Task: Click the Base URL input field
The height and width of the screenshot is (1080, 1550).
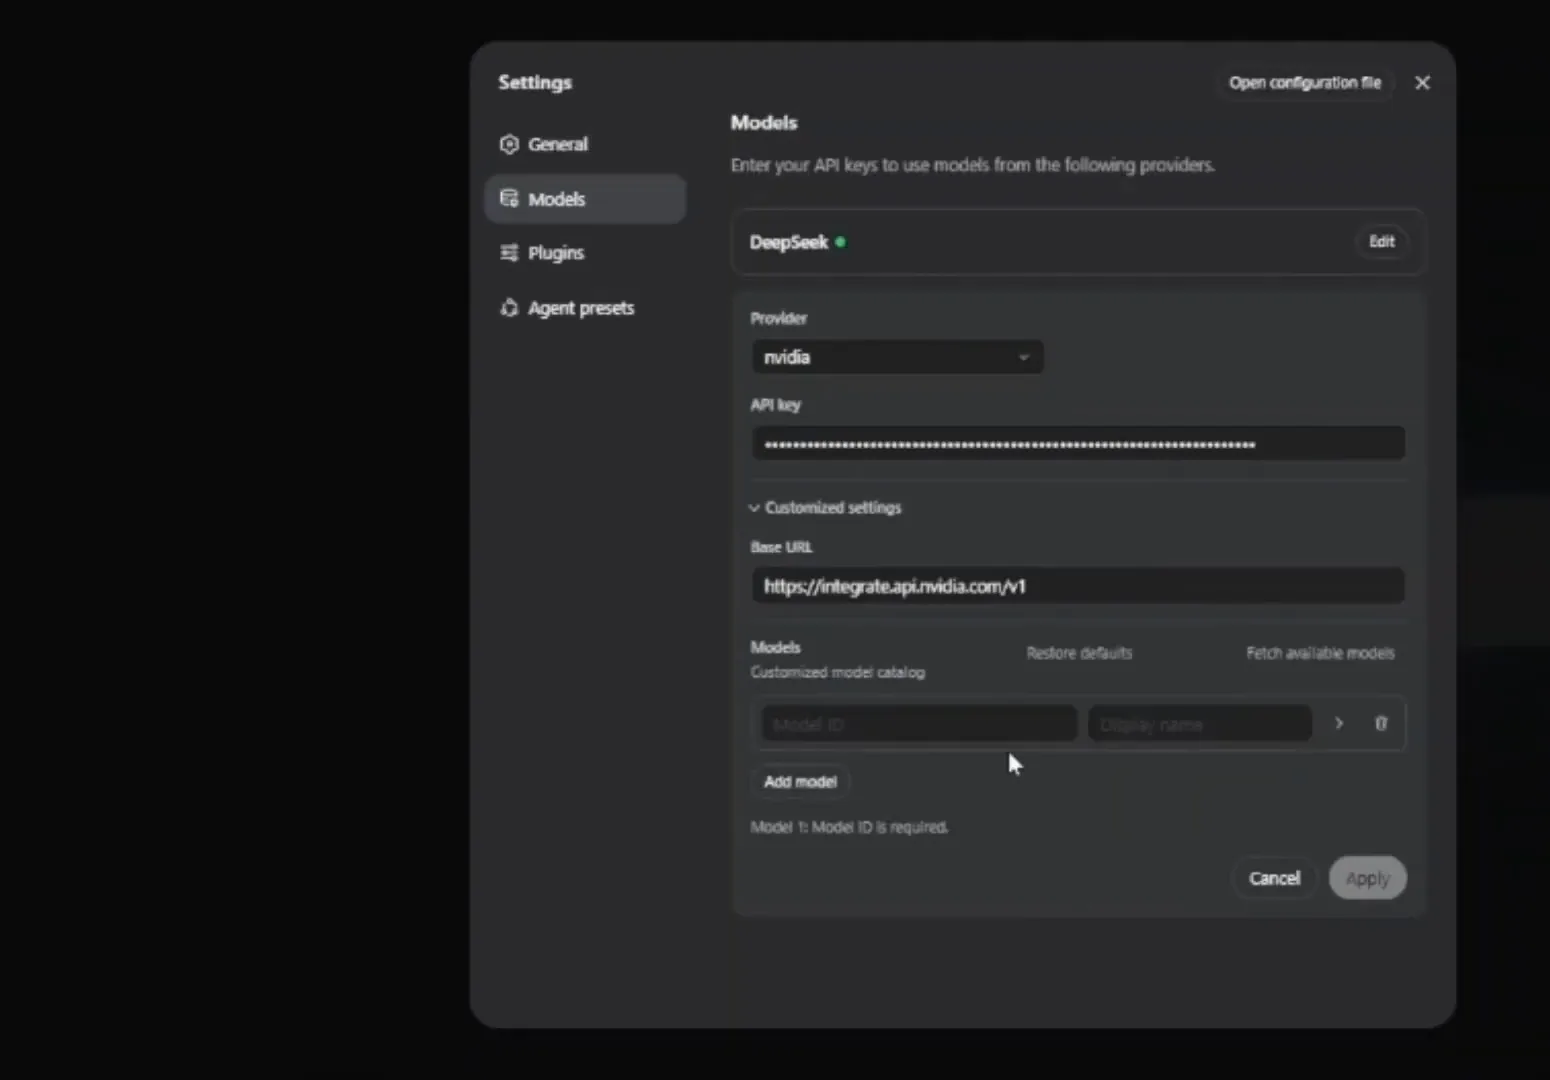Action: [x=1078, y=586]
